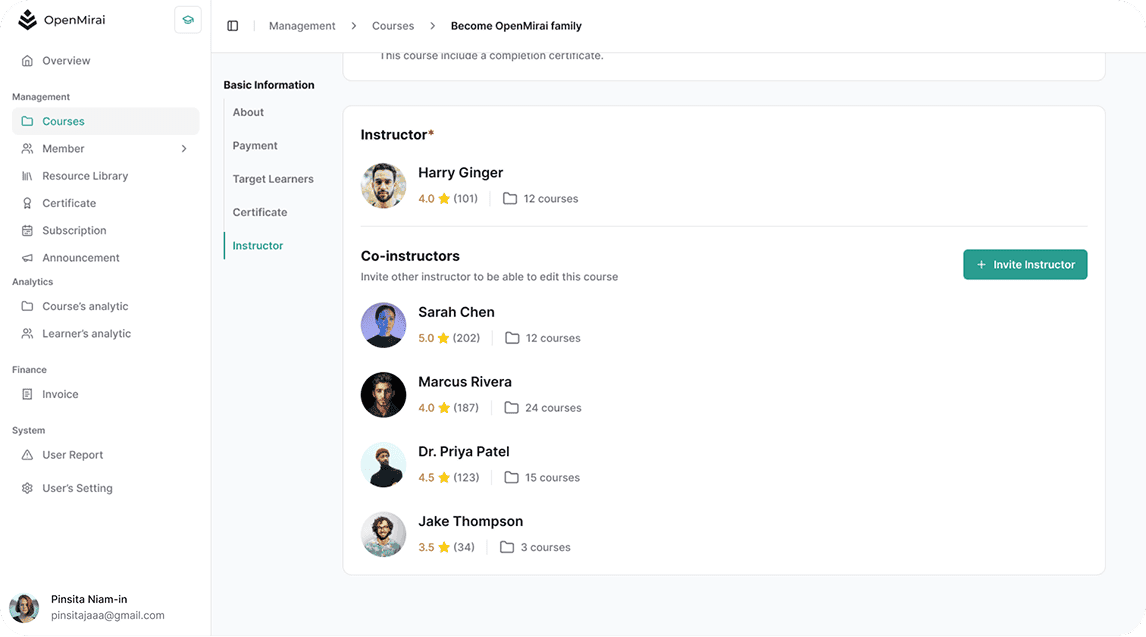Open Announcement in the sidebar

tap(80, 258)
